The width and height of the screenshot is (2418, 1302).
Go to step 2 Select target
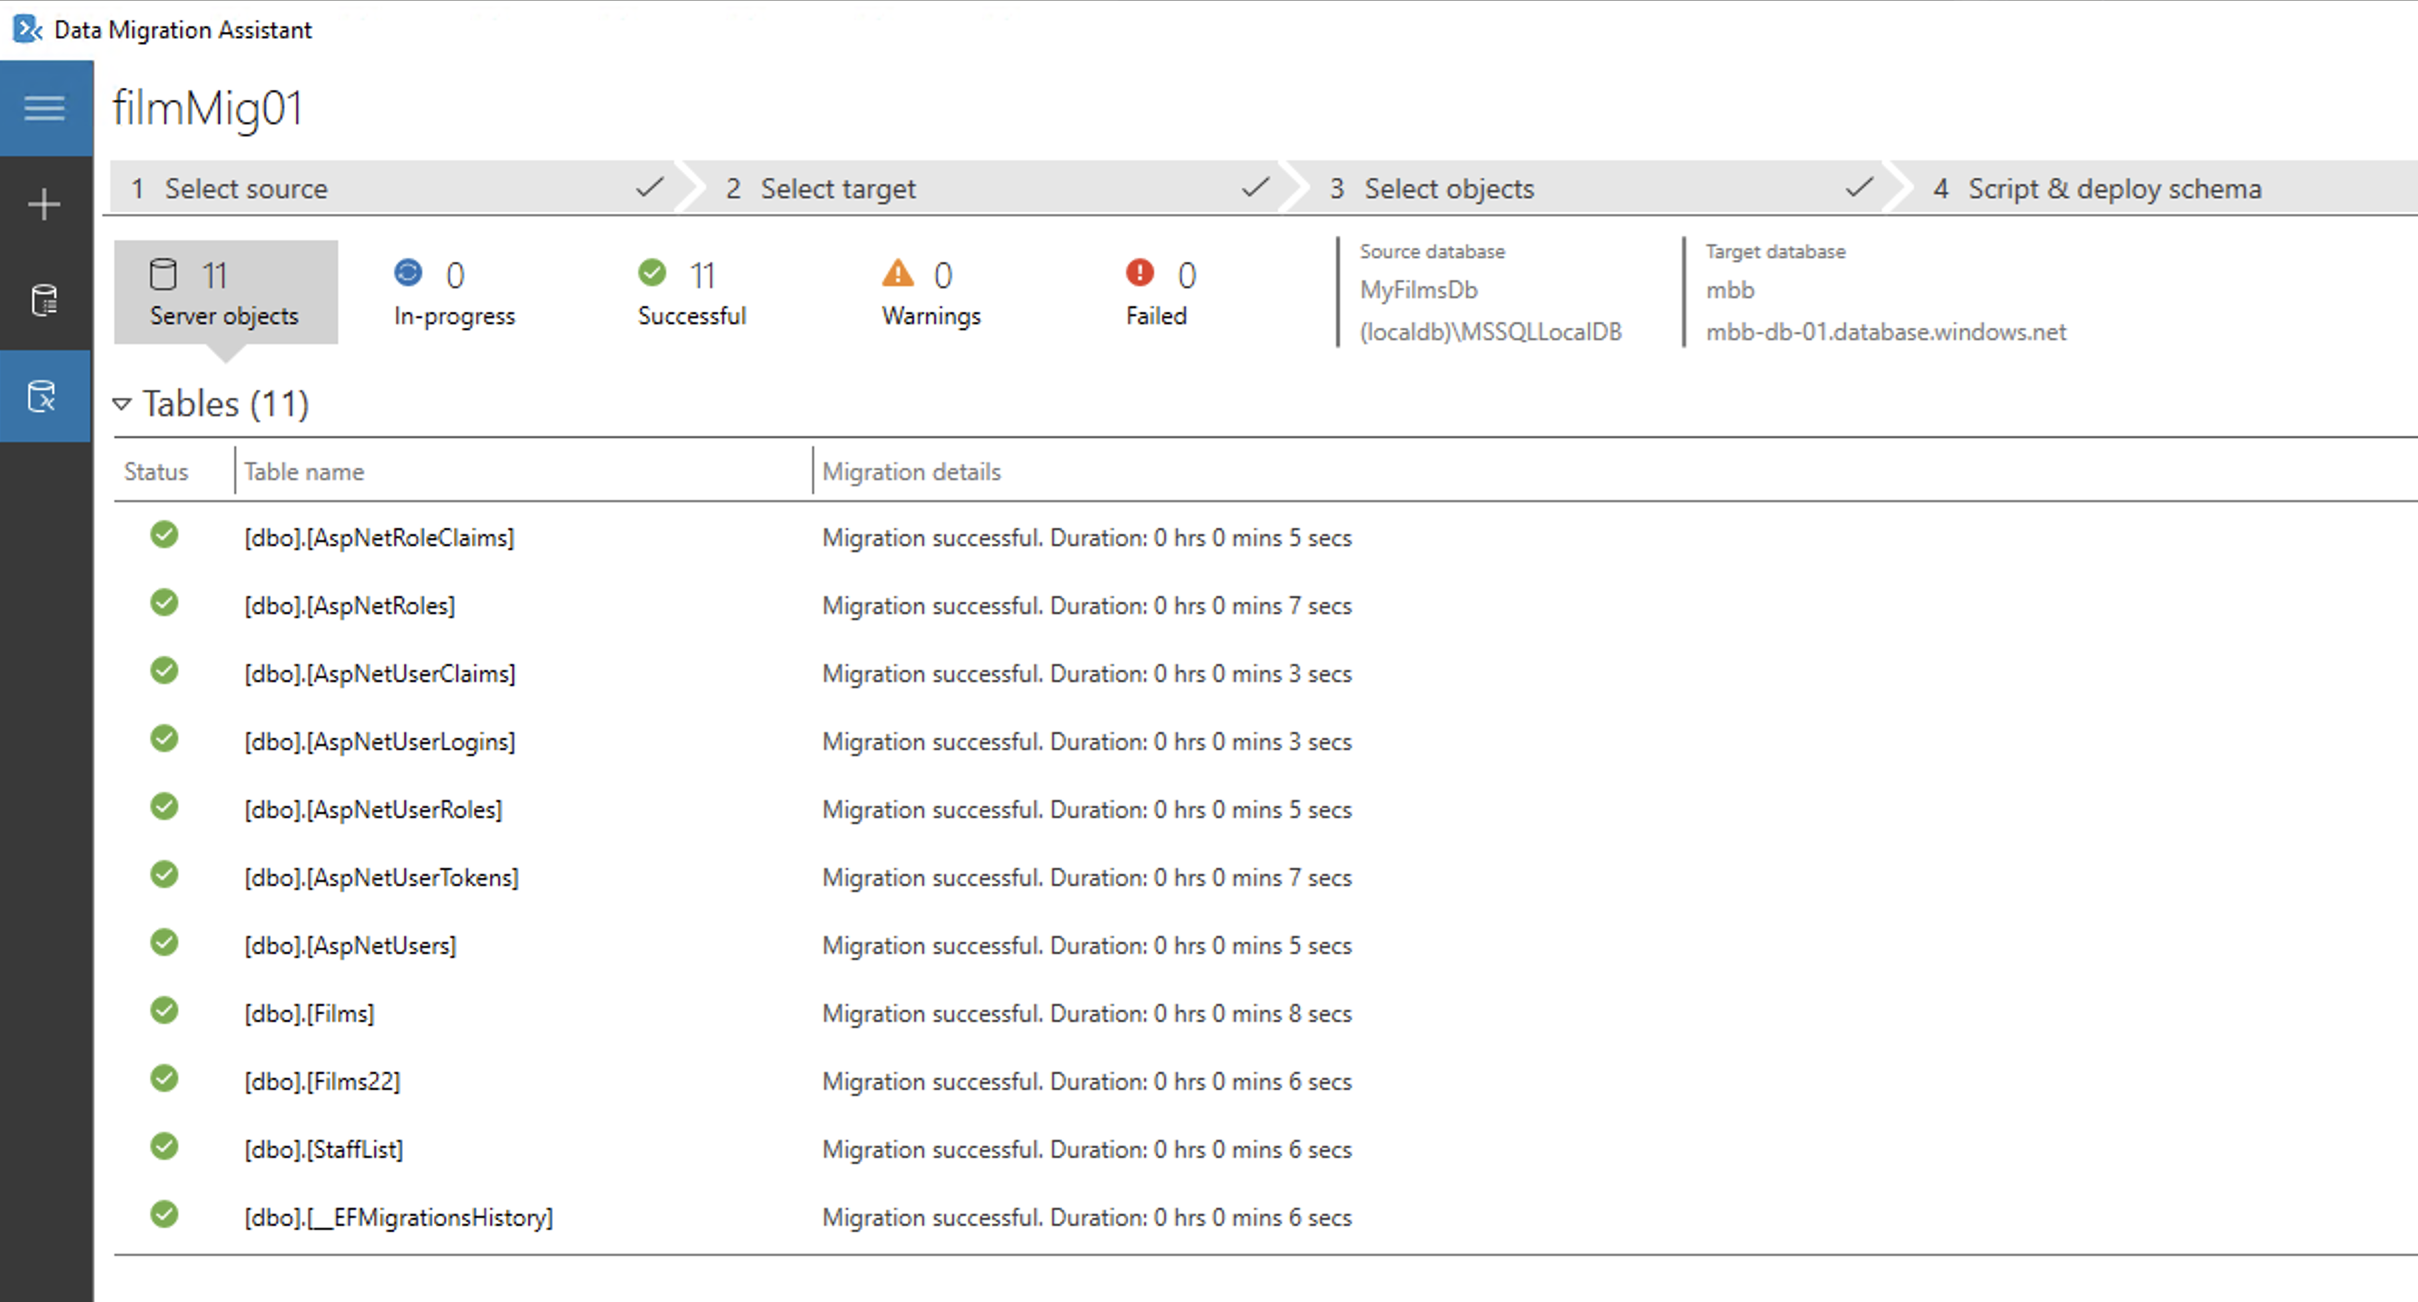(838, 188)
